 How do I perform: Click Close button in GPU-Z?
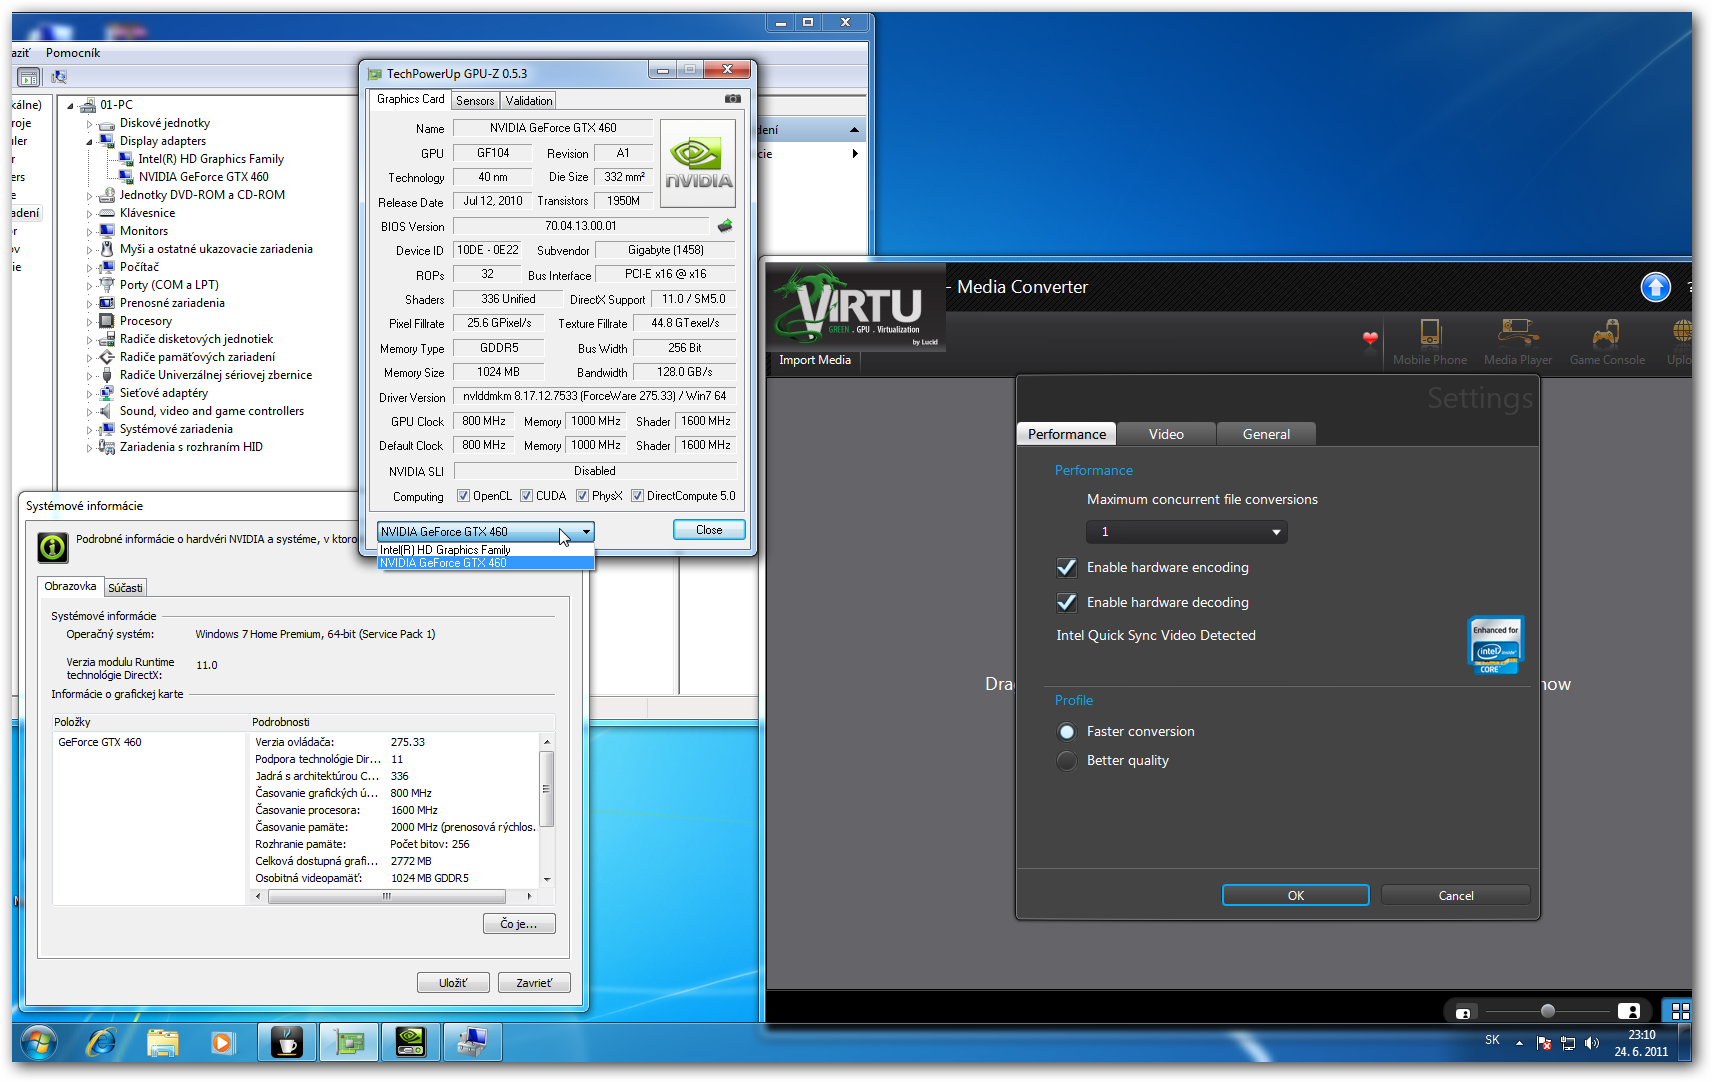(709, 530)
